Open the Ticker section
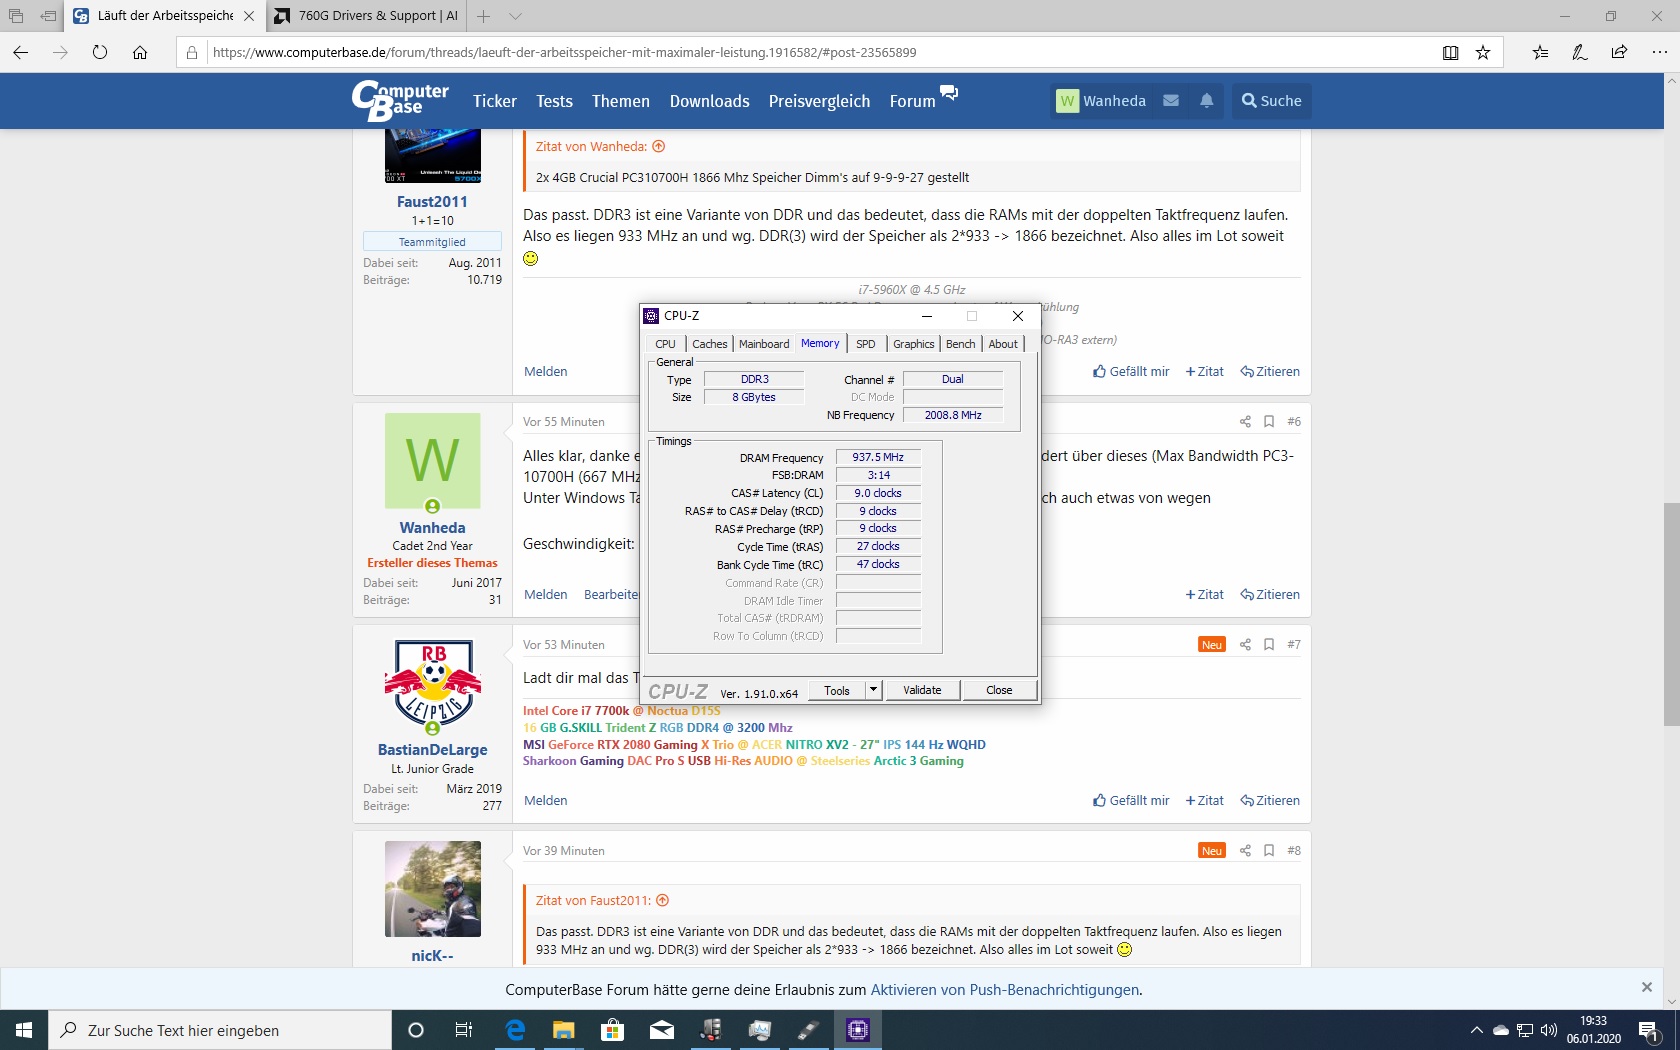This screenshot has width=1680, height=1050. coord(494,101)
